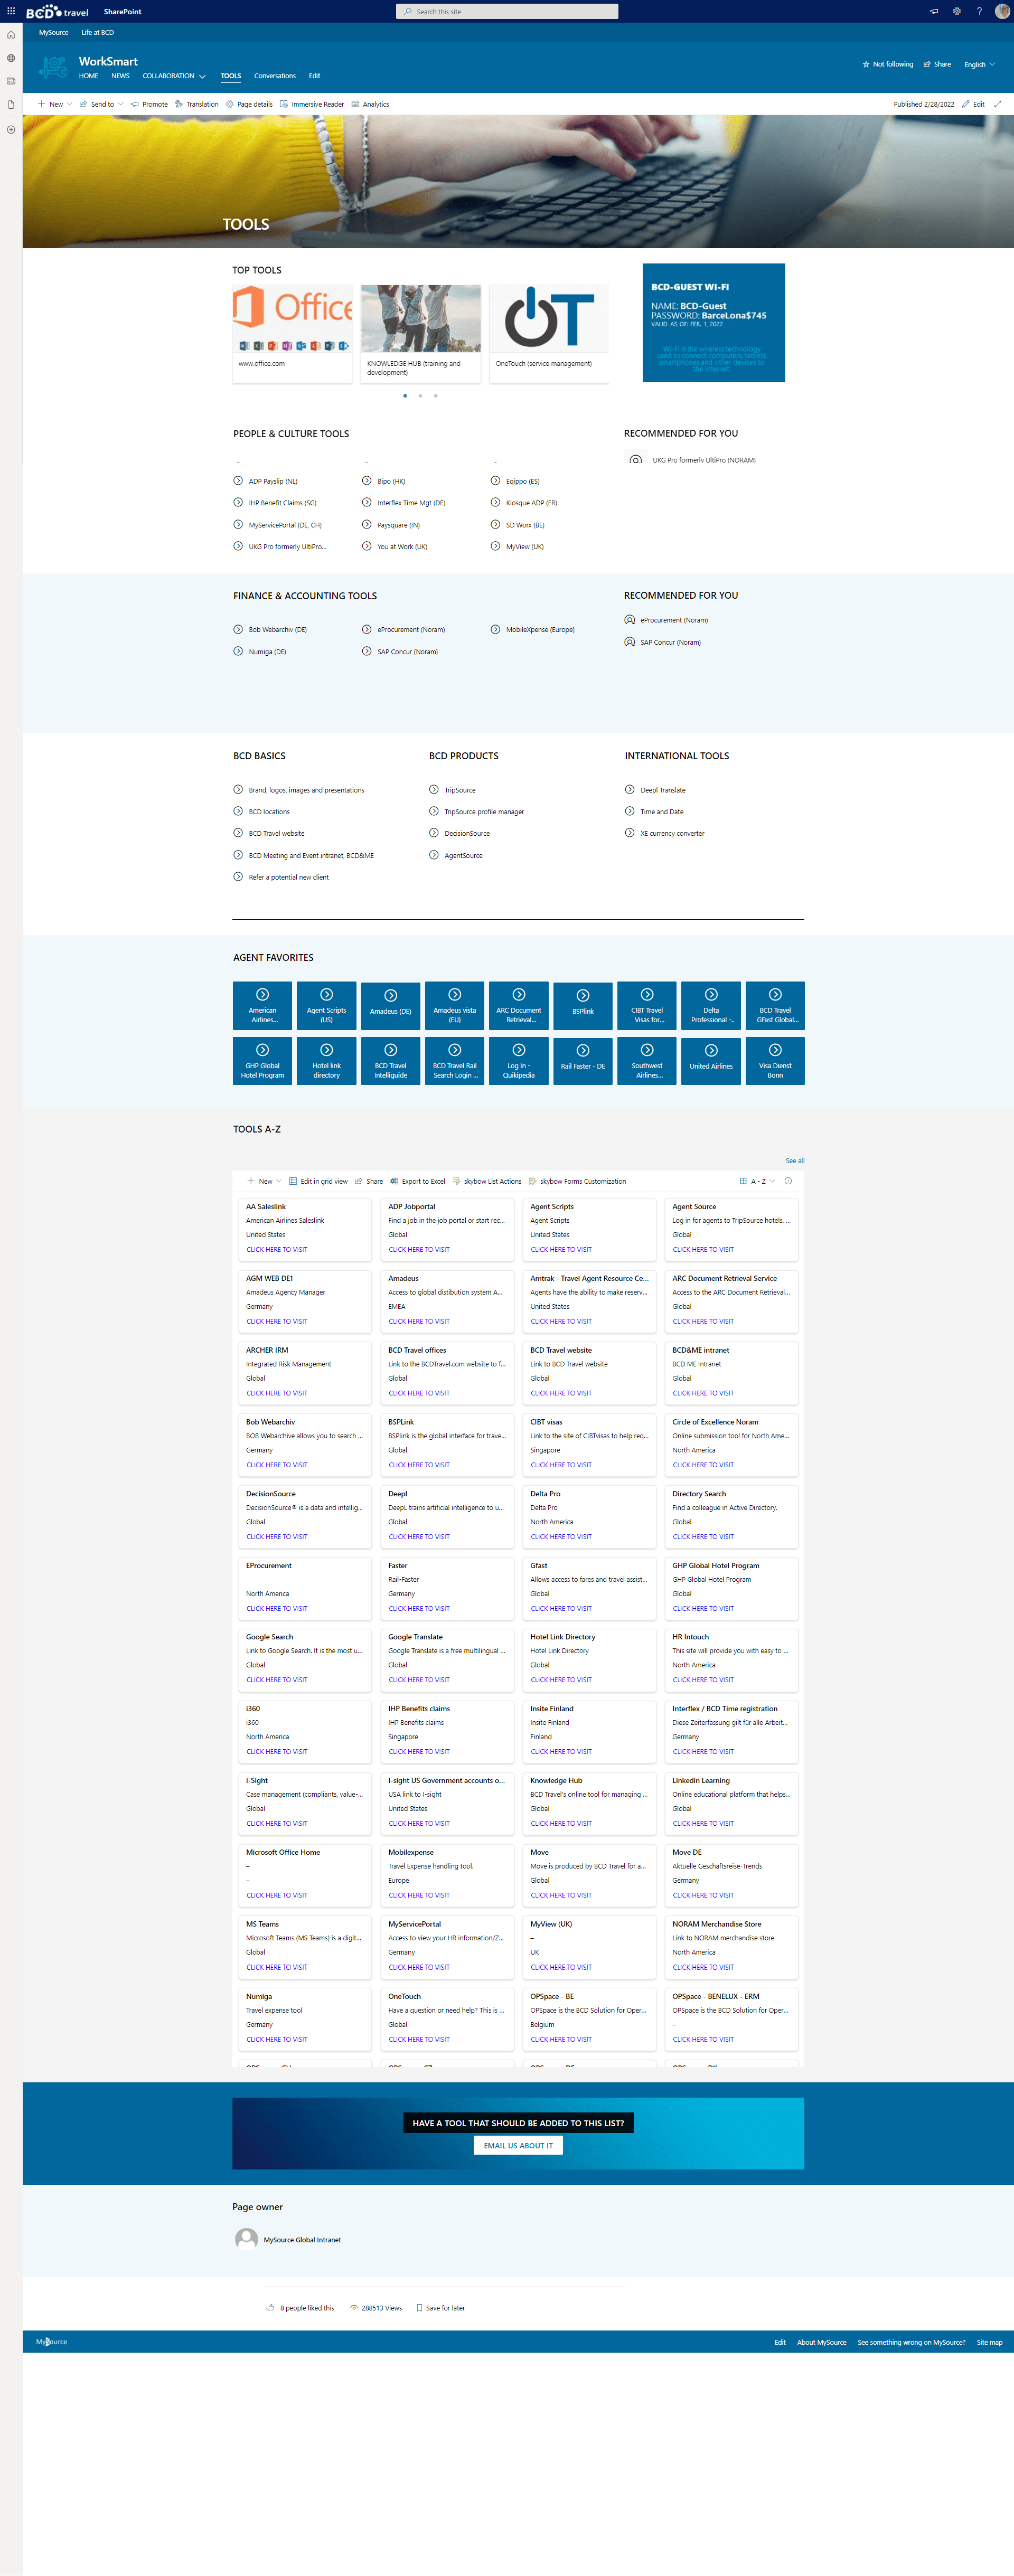Select the TOOLS nav tab

click(x=231, y=76)
